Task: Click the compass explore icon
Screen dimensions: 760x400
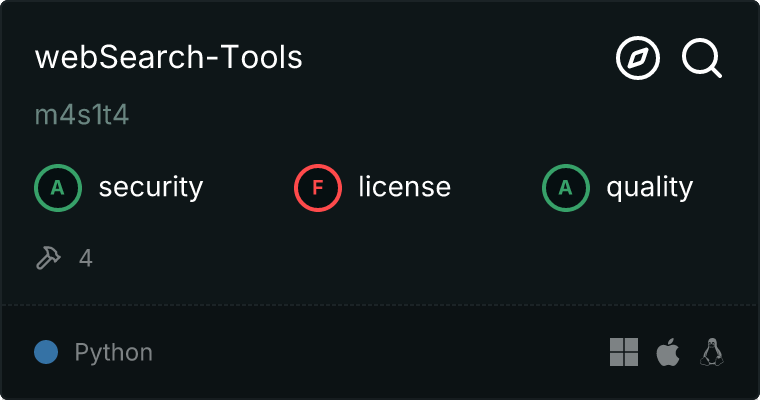Action: [638, 60]
